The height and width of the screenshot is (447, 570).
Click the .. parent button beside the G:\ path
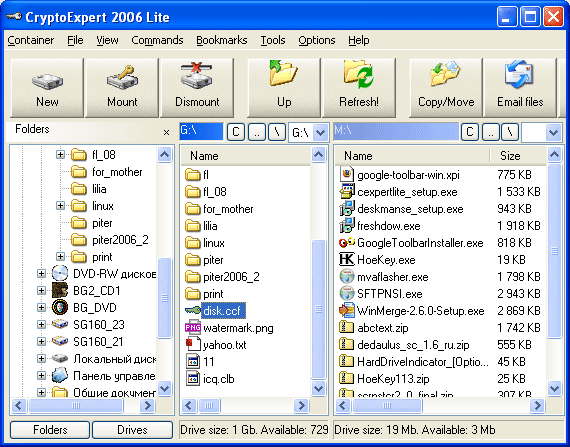(257, 132)
